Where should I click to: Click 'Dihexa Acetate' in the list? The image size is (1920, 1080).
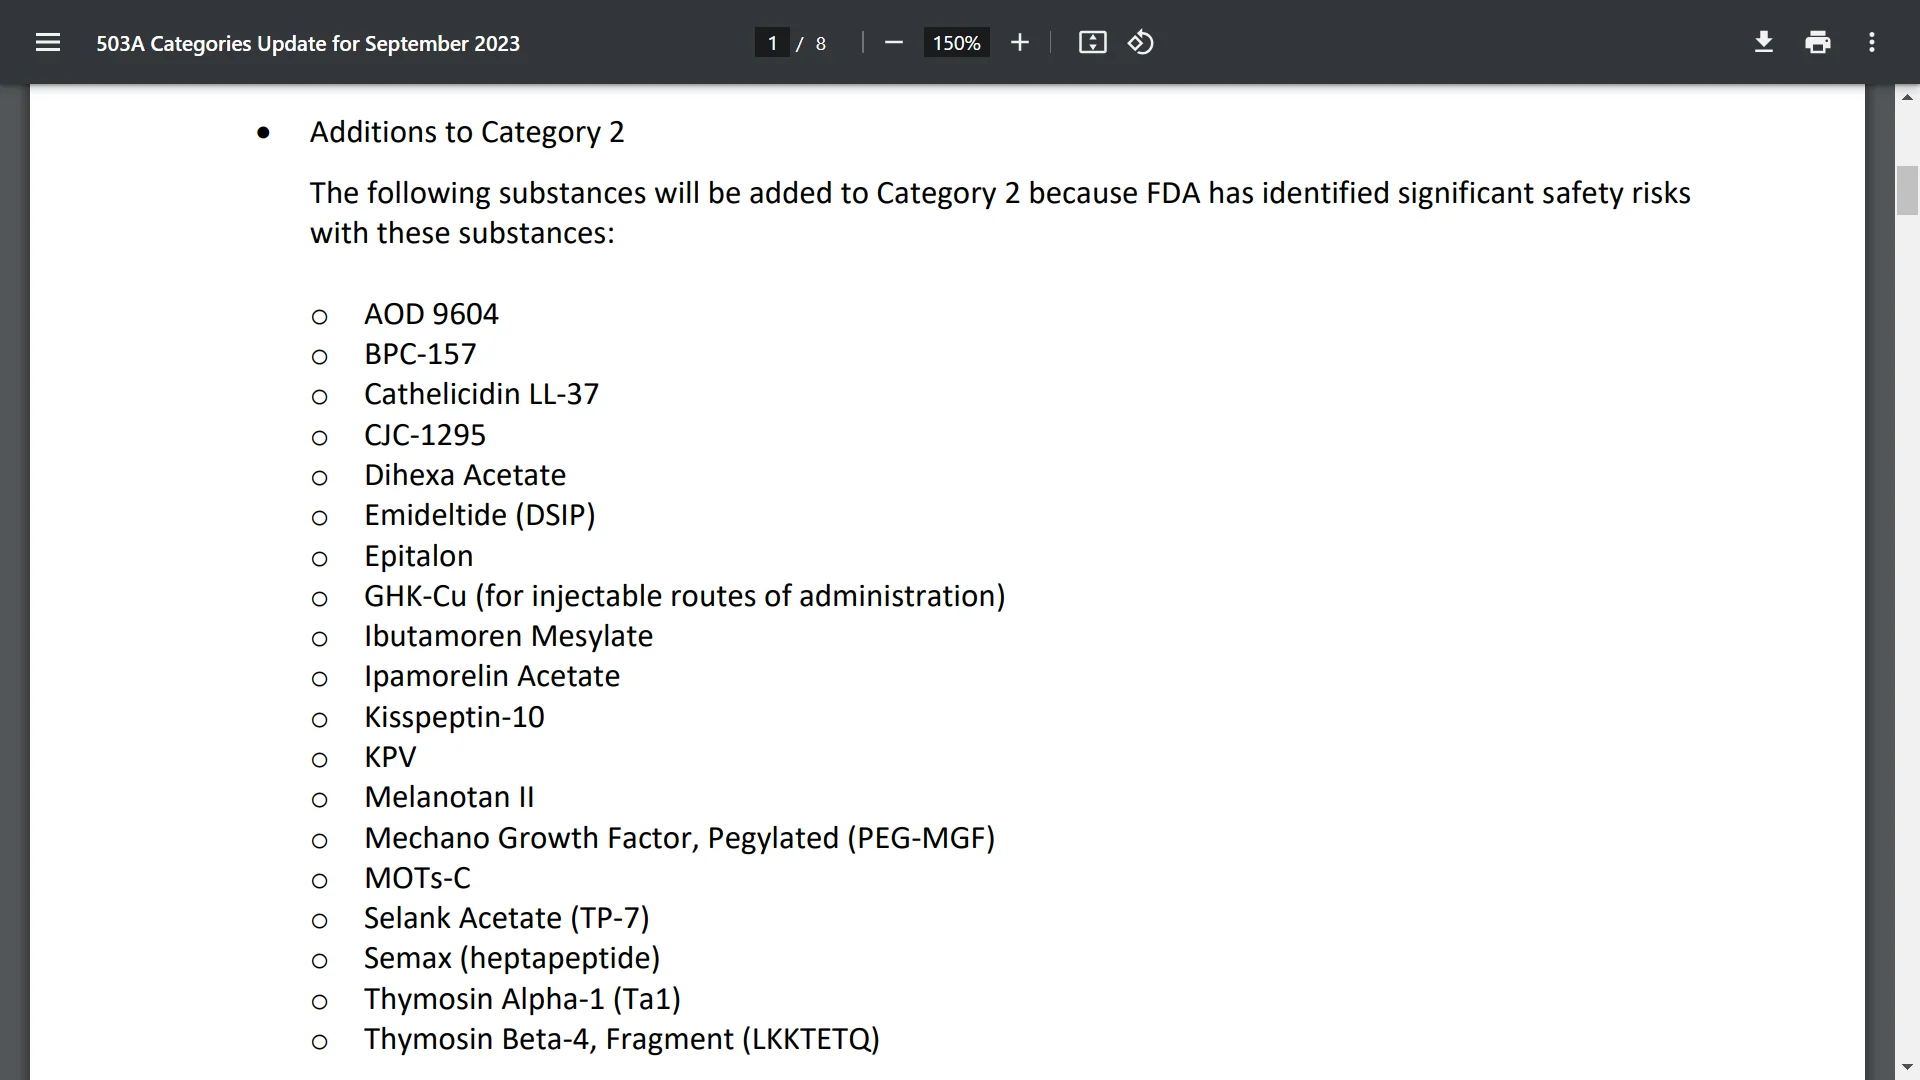(465, 475)
